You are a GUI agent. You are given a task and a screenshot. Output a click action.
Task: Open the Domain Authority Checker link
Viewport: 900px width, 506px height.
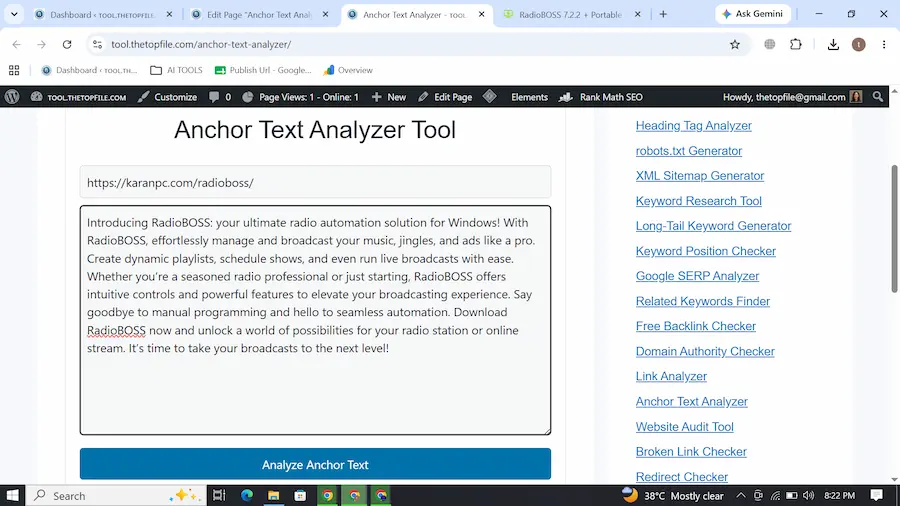click(705, 351)
